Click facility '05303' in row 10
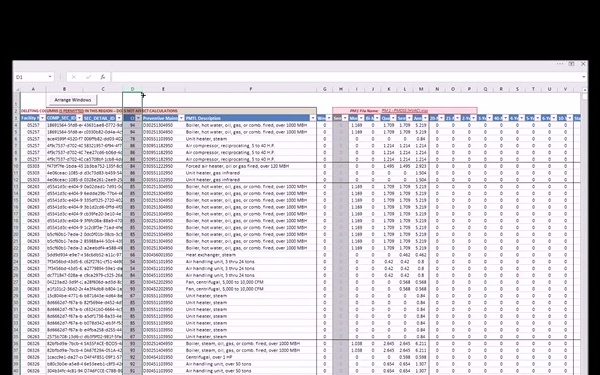600x375 pixels. (33, 166)
